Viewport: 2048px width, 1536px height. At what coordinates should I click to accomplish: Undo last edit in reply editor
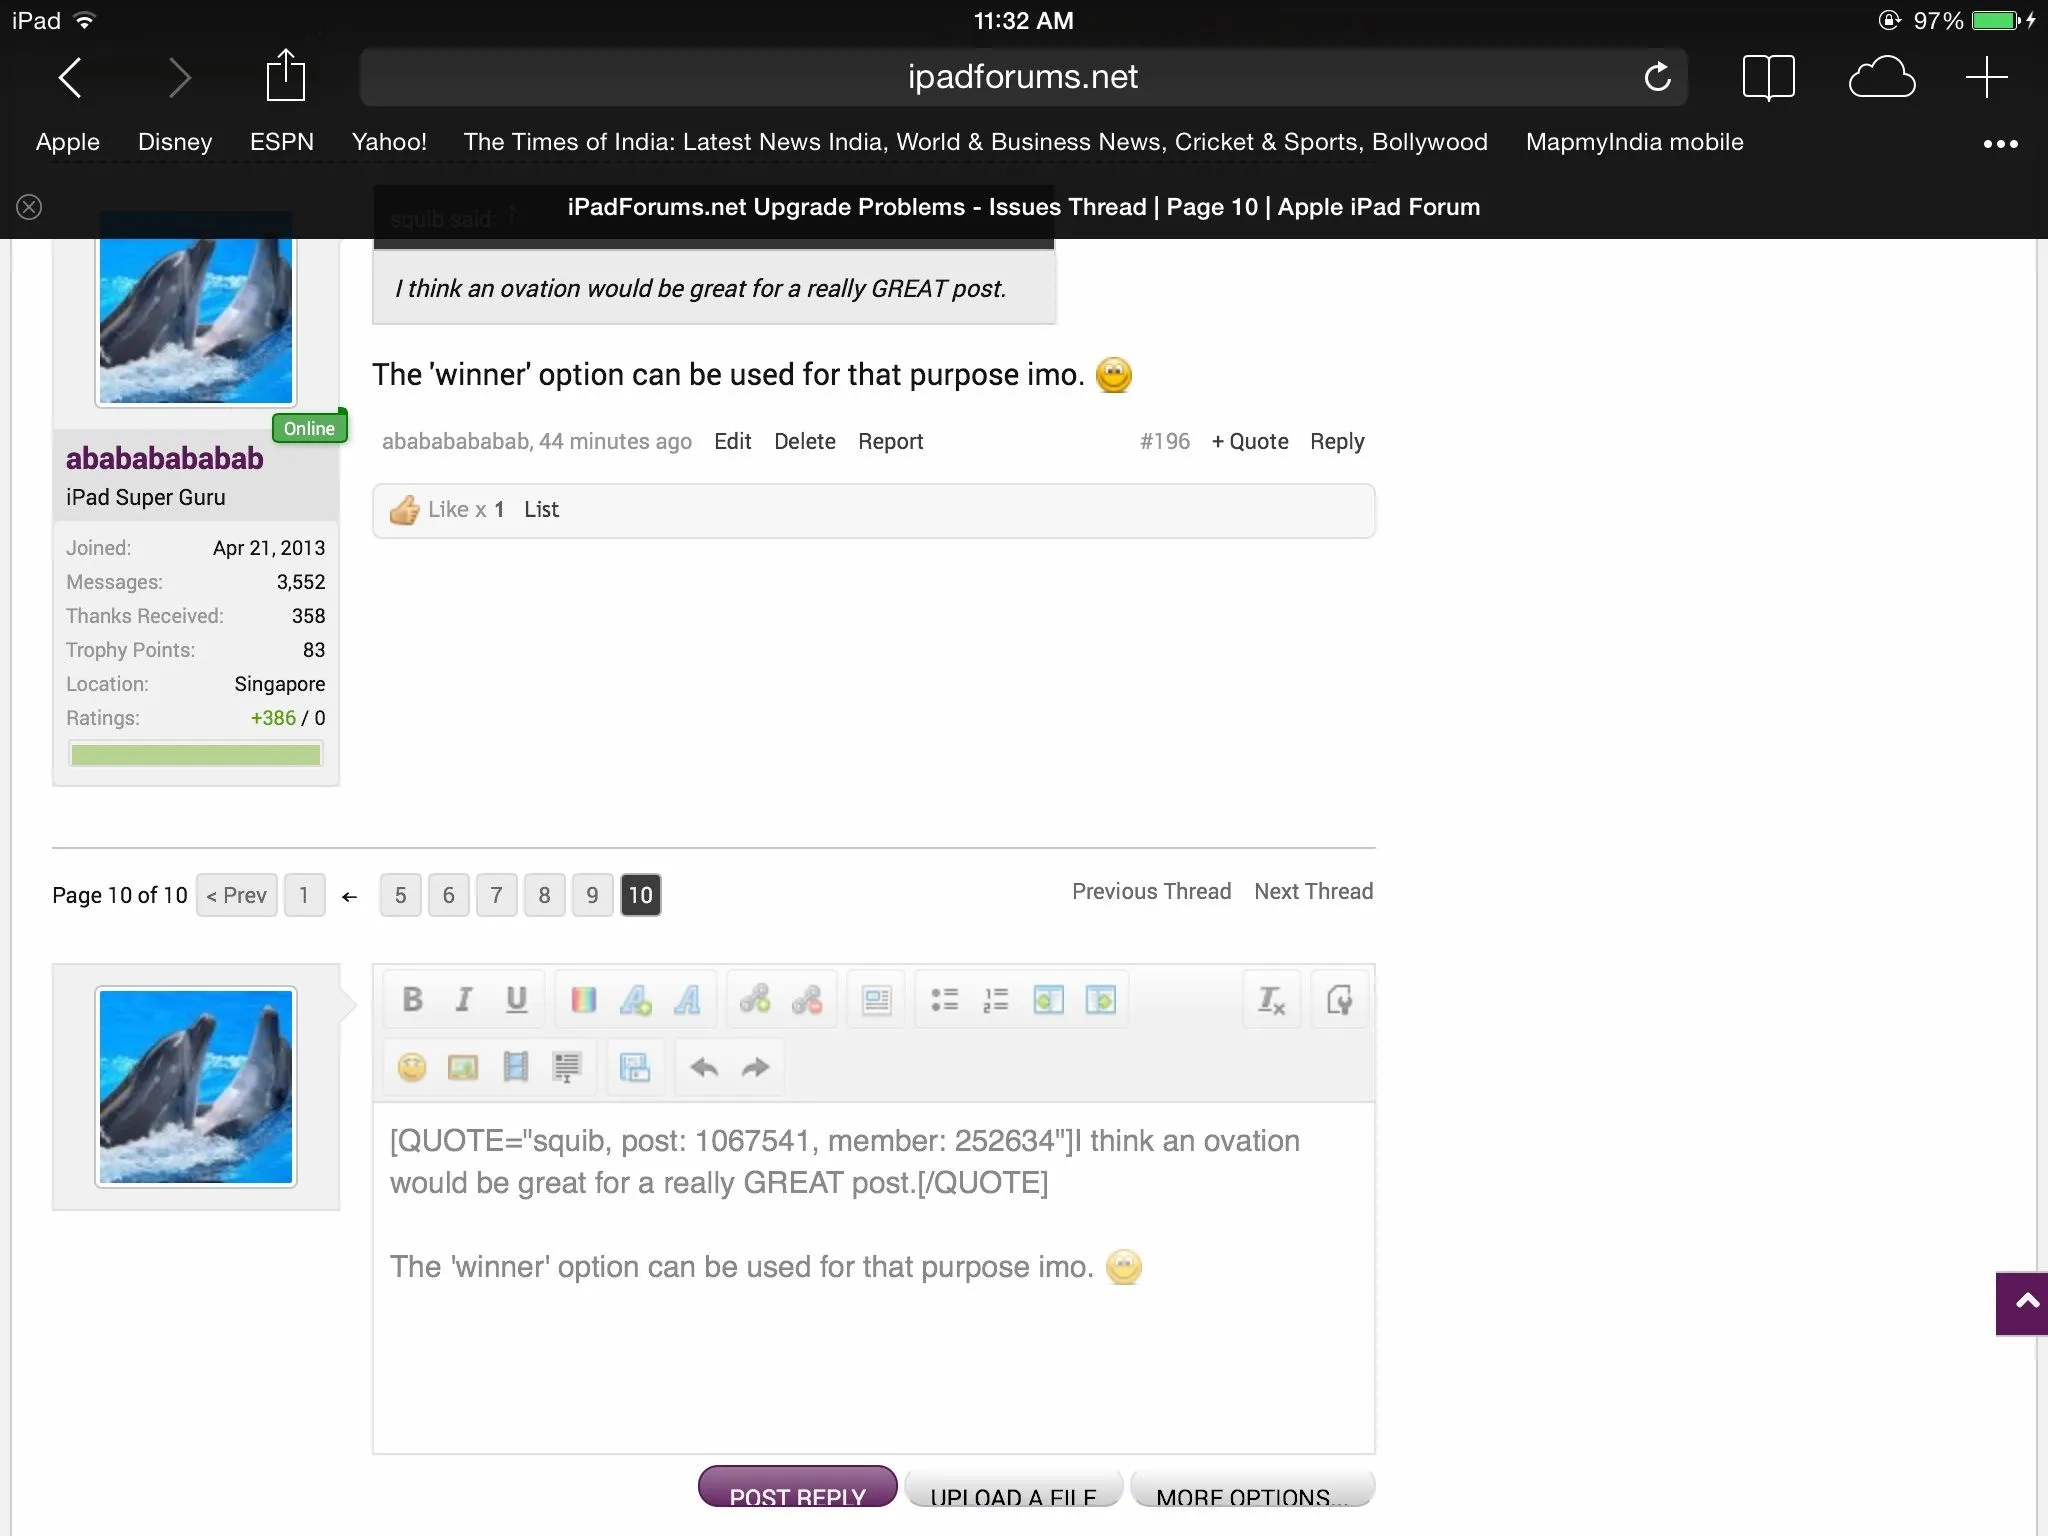[x=704, y=1067]
